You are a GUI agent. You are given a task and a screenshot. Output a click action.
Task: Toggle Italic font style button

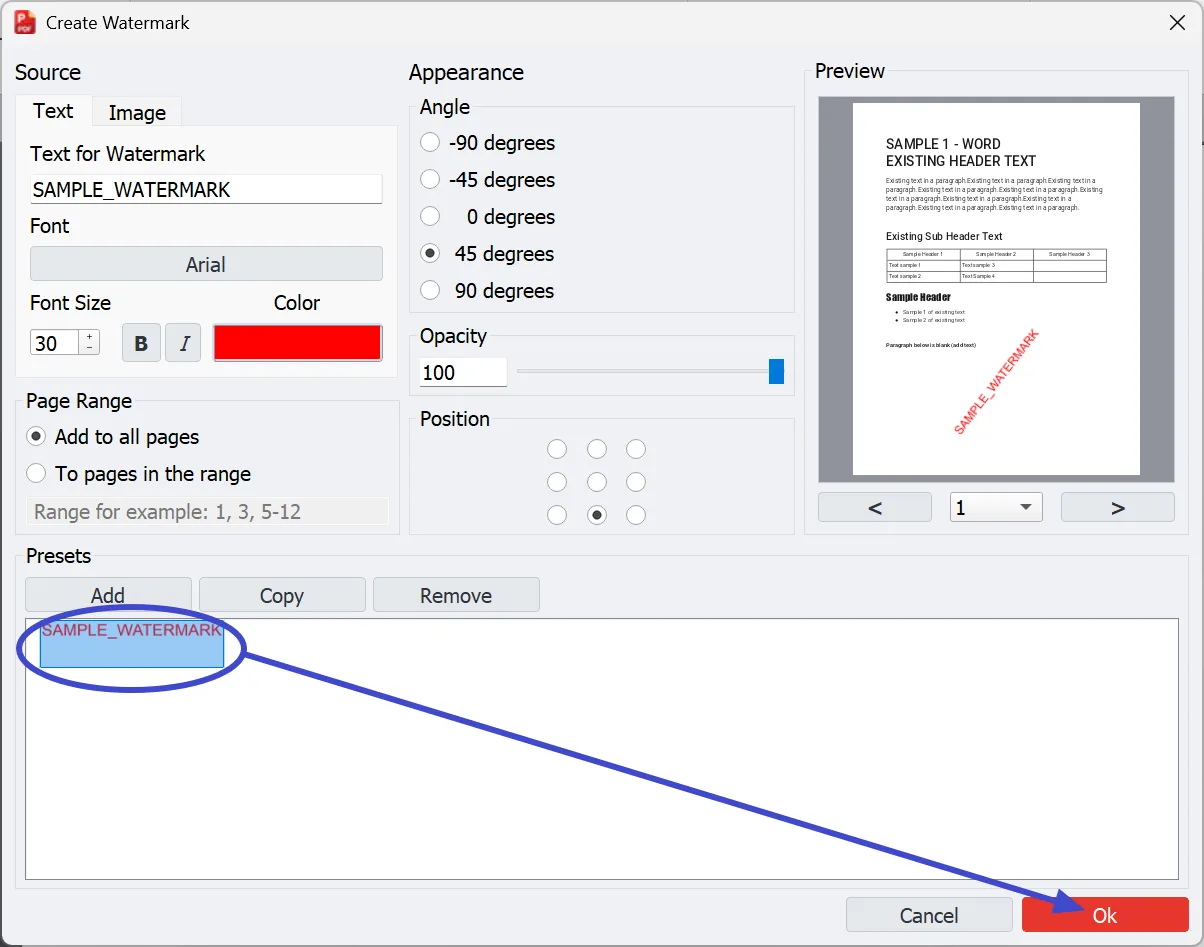pos(183,343)
